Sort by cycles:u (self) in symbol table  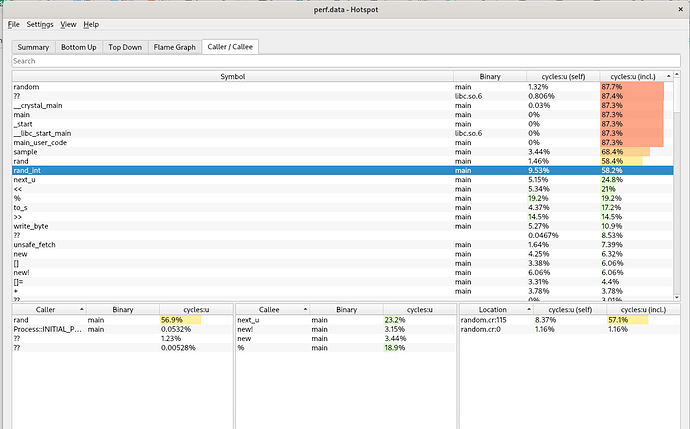(x=563, y=76)
